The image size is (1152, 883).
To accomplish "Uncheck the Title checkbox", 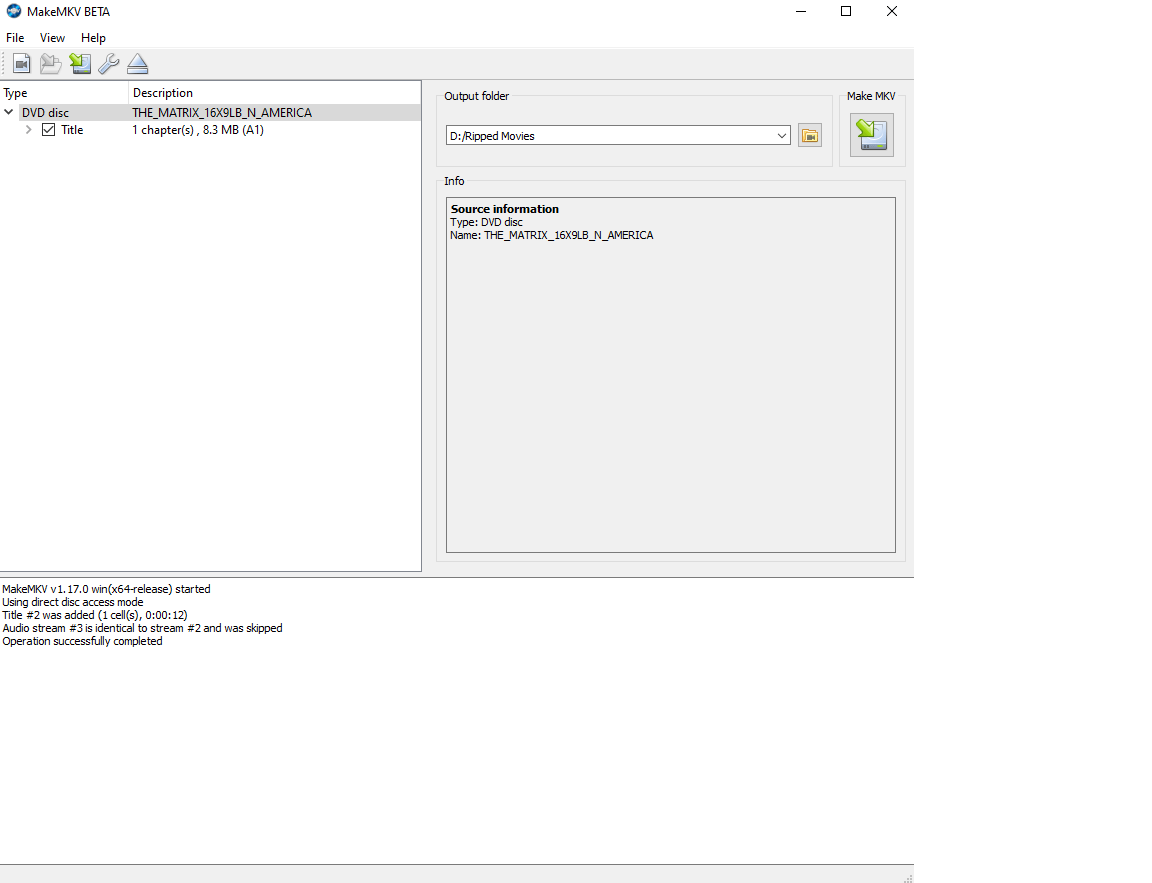I will tap(48, 130).
